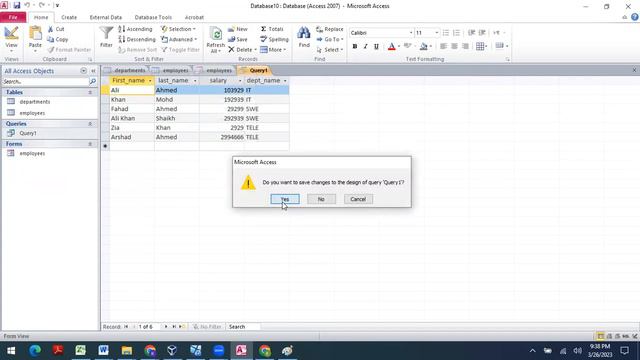Click the background fill color button

[x=424, y=47]
